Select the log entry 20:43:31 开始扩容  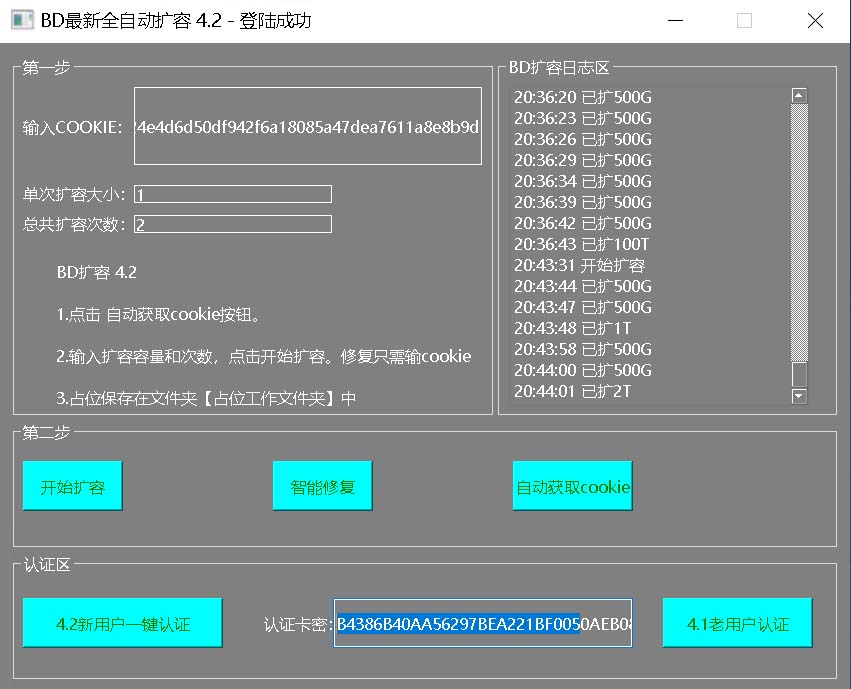580,264
